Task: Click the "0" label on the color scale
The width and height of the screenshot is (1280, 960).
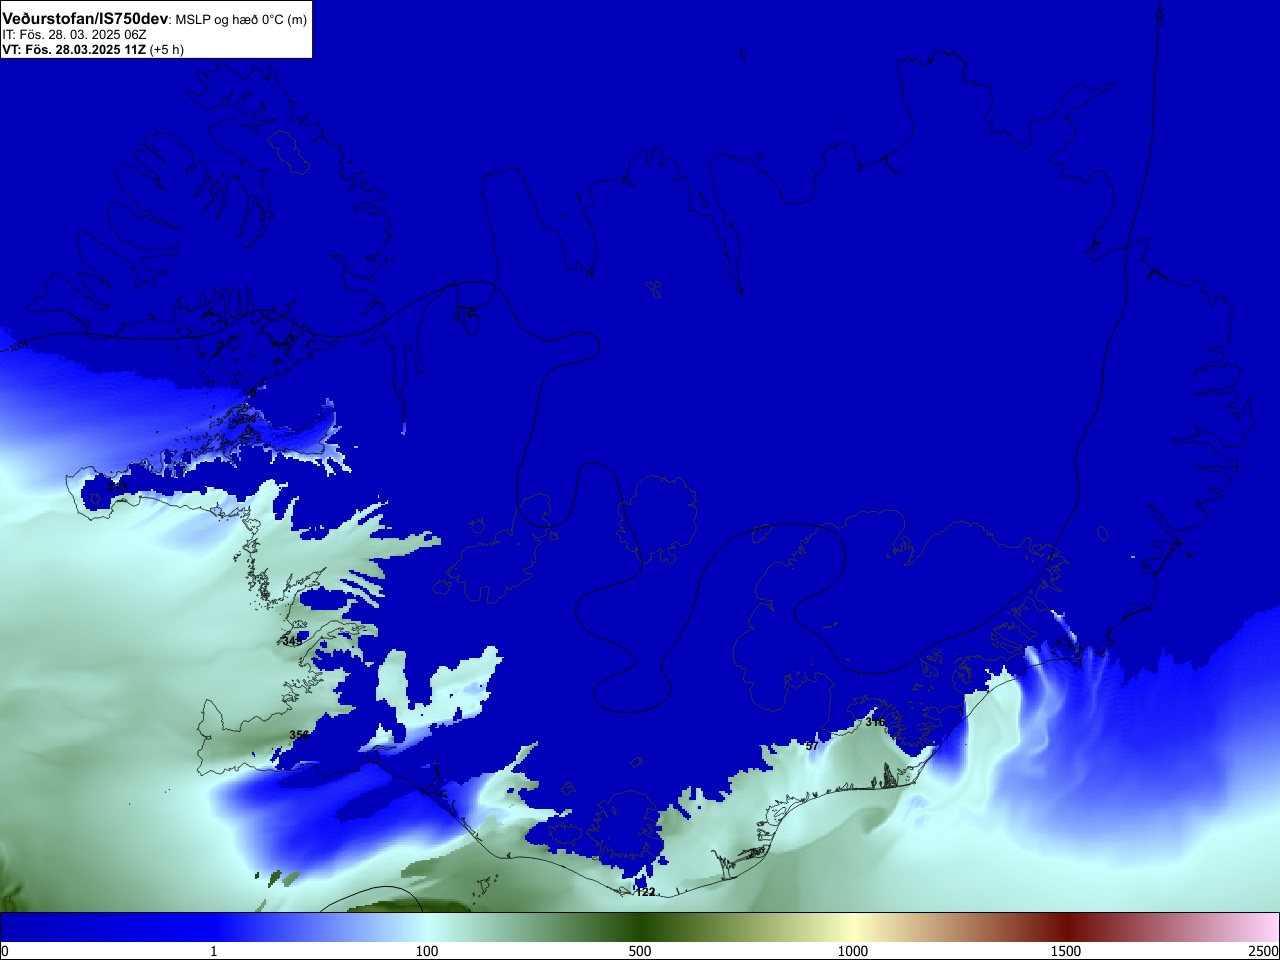Action: [5, 951]
